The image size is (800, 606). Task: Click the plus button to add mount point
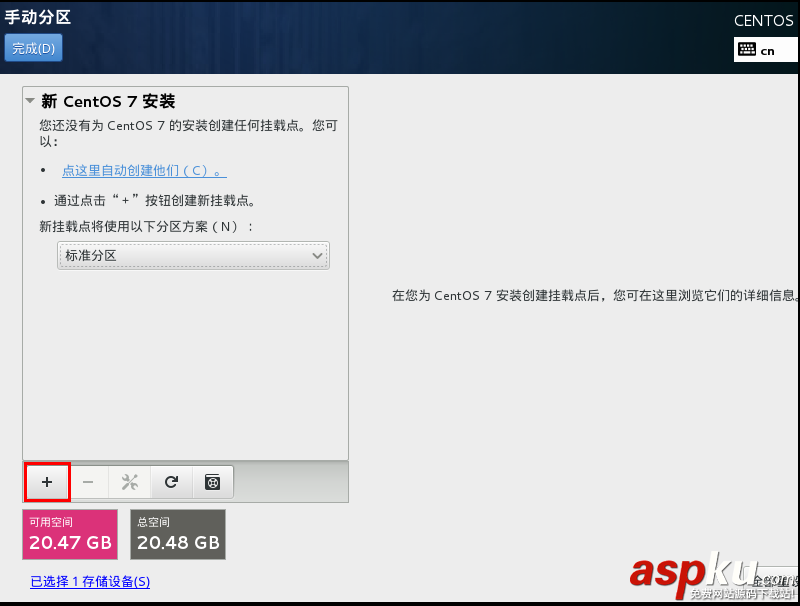tap(47, 482)
